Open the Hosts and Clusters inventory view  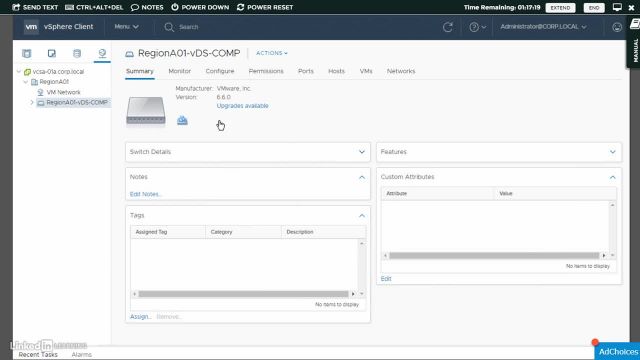(x=27, y=53)
